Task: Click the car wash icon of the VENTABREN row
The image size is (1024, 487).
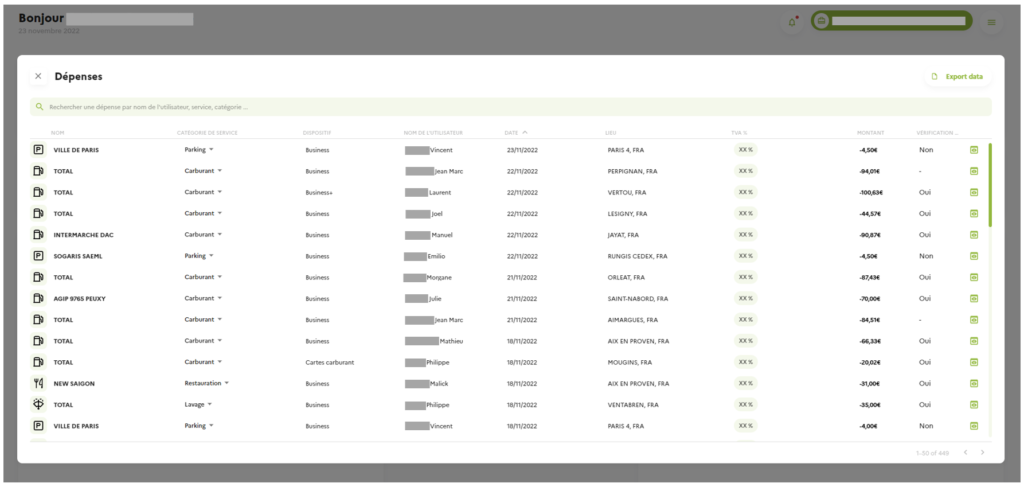Action: click(39, 405)
